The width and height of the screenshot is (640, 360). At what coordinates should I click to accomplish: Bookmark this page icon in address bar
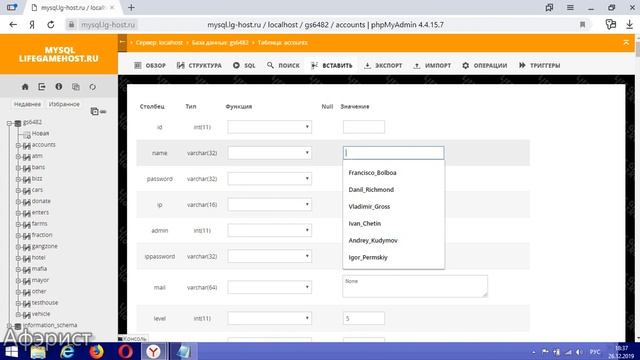pos(582,24)
